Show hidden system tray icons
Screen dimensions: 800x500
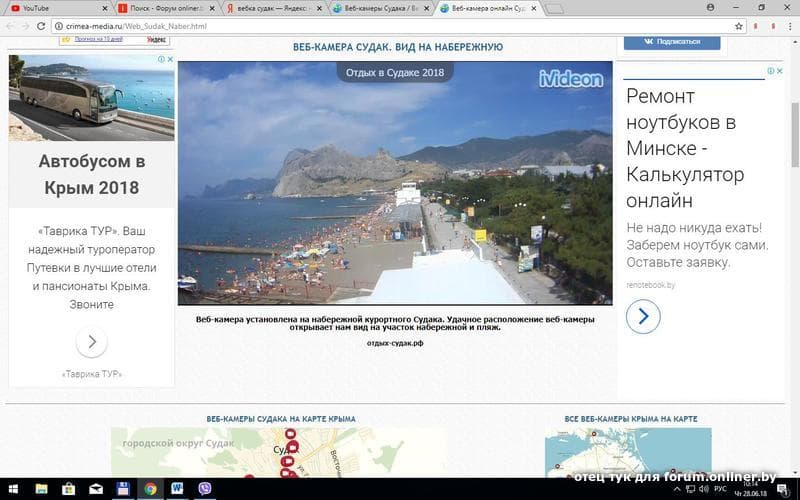pos(677,489)
